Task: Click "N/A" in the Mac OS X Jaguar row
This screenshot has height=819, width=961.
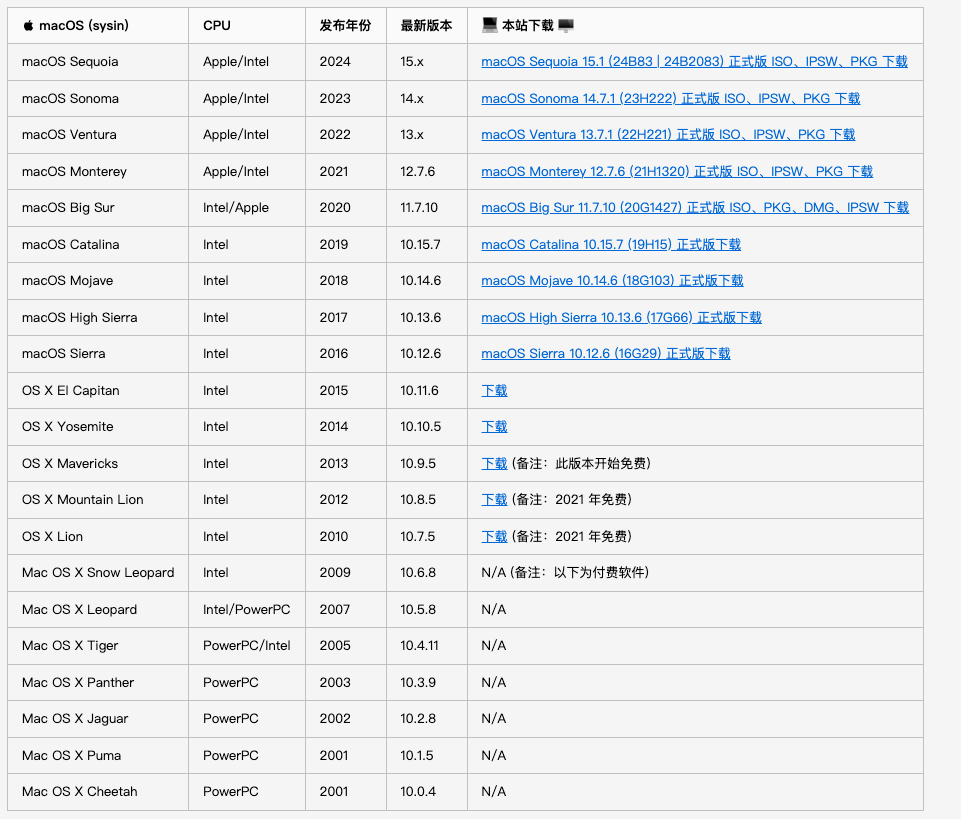Action: (493, 718)
